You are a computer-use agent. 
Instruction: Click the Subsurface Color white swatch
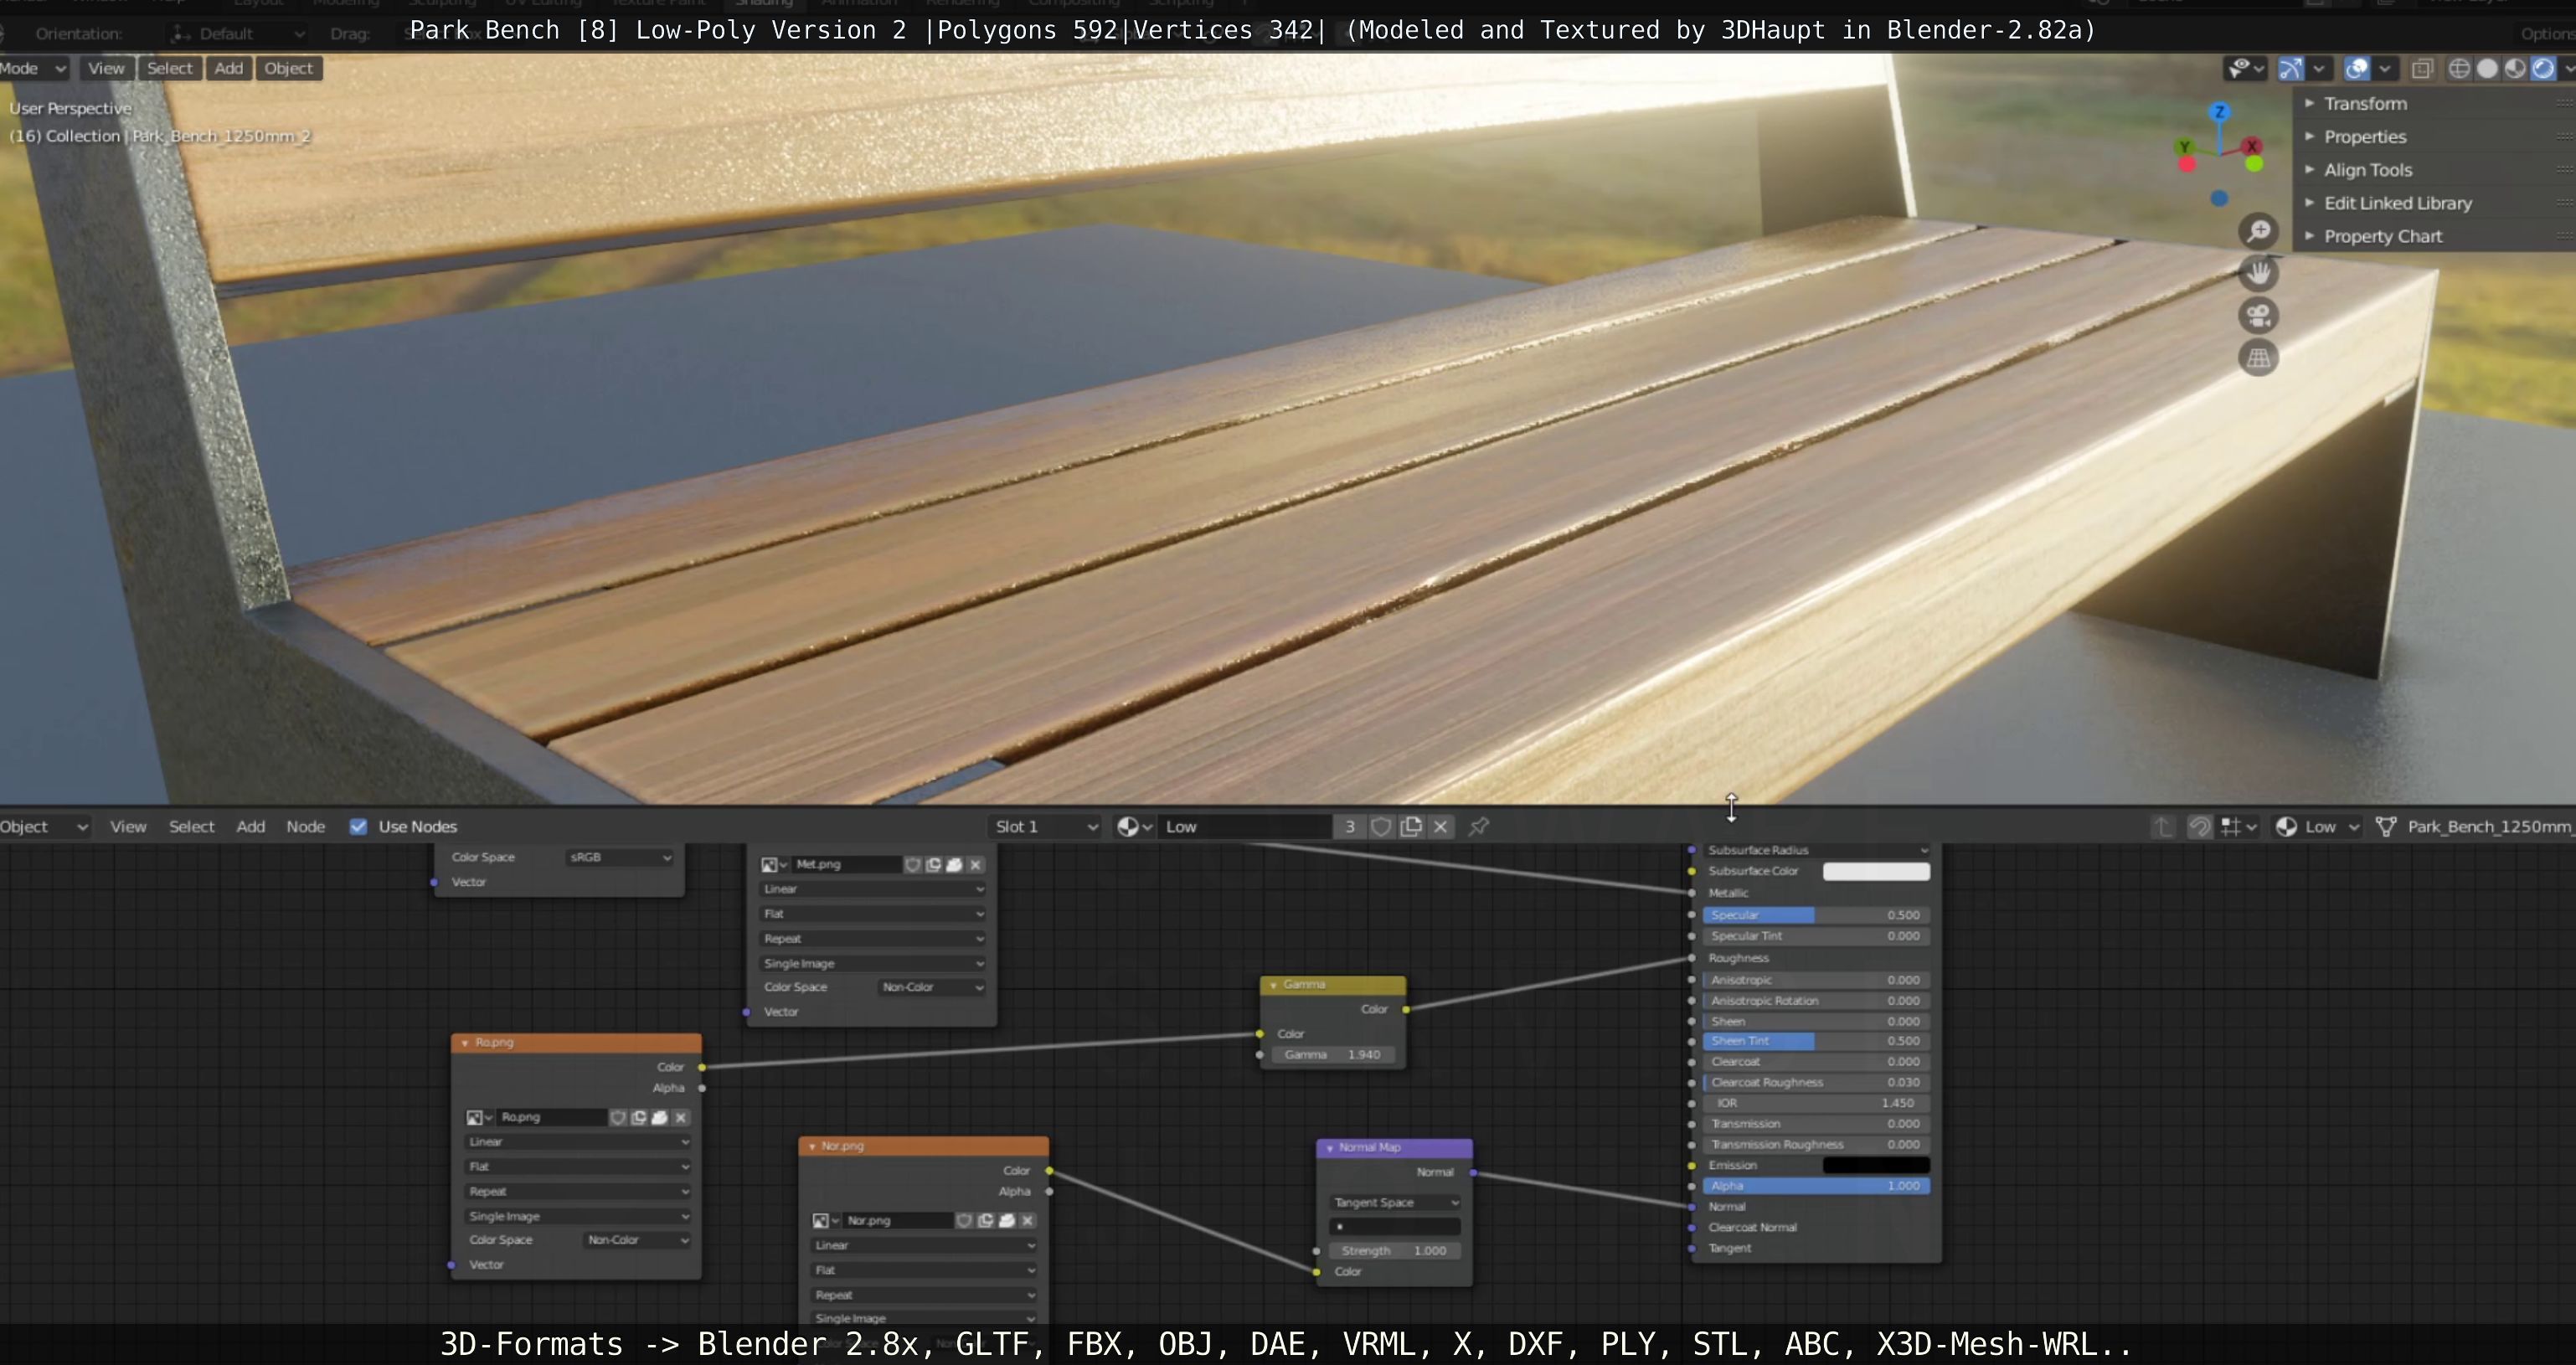pos(1875,871)
